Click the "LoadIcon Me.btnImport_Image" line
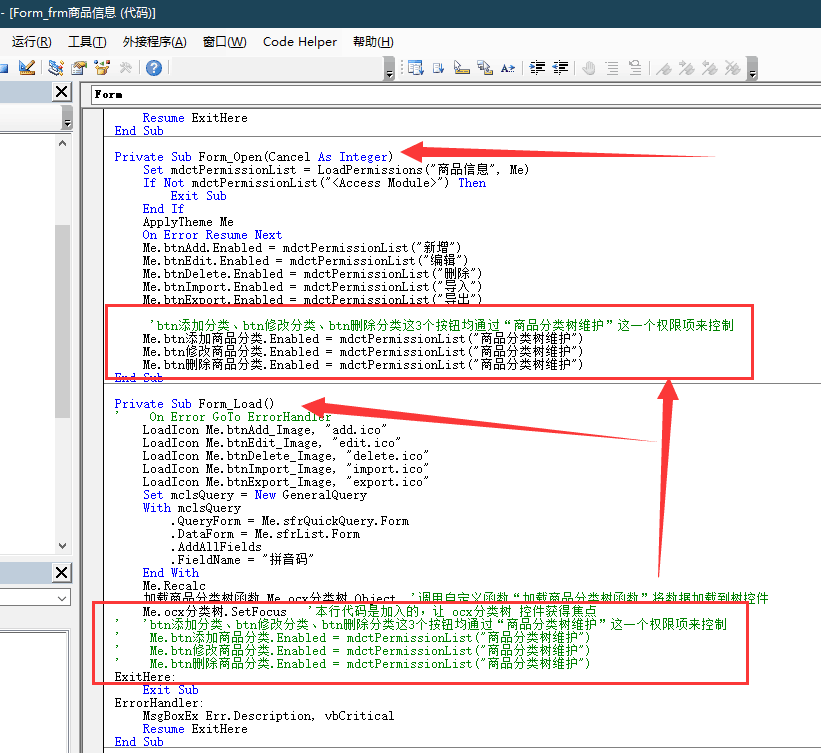 286,469
